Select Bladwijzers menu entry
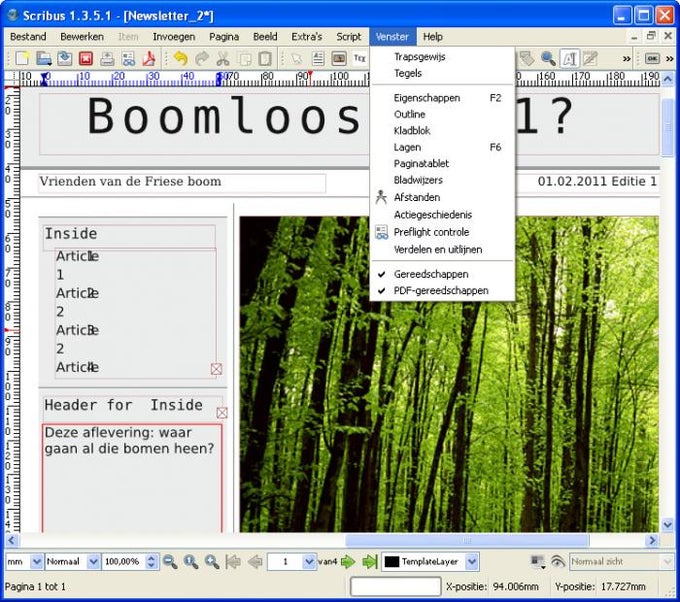The width and height of the screenshot is (680, 602). click(x=442, y=180)
